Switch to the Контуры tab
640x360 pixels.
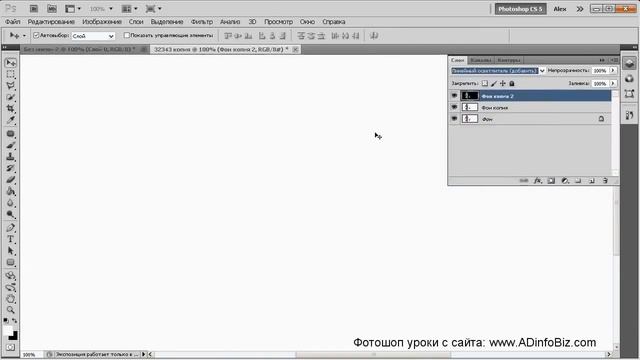(x=509, y=60)
